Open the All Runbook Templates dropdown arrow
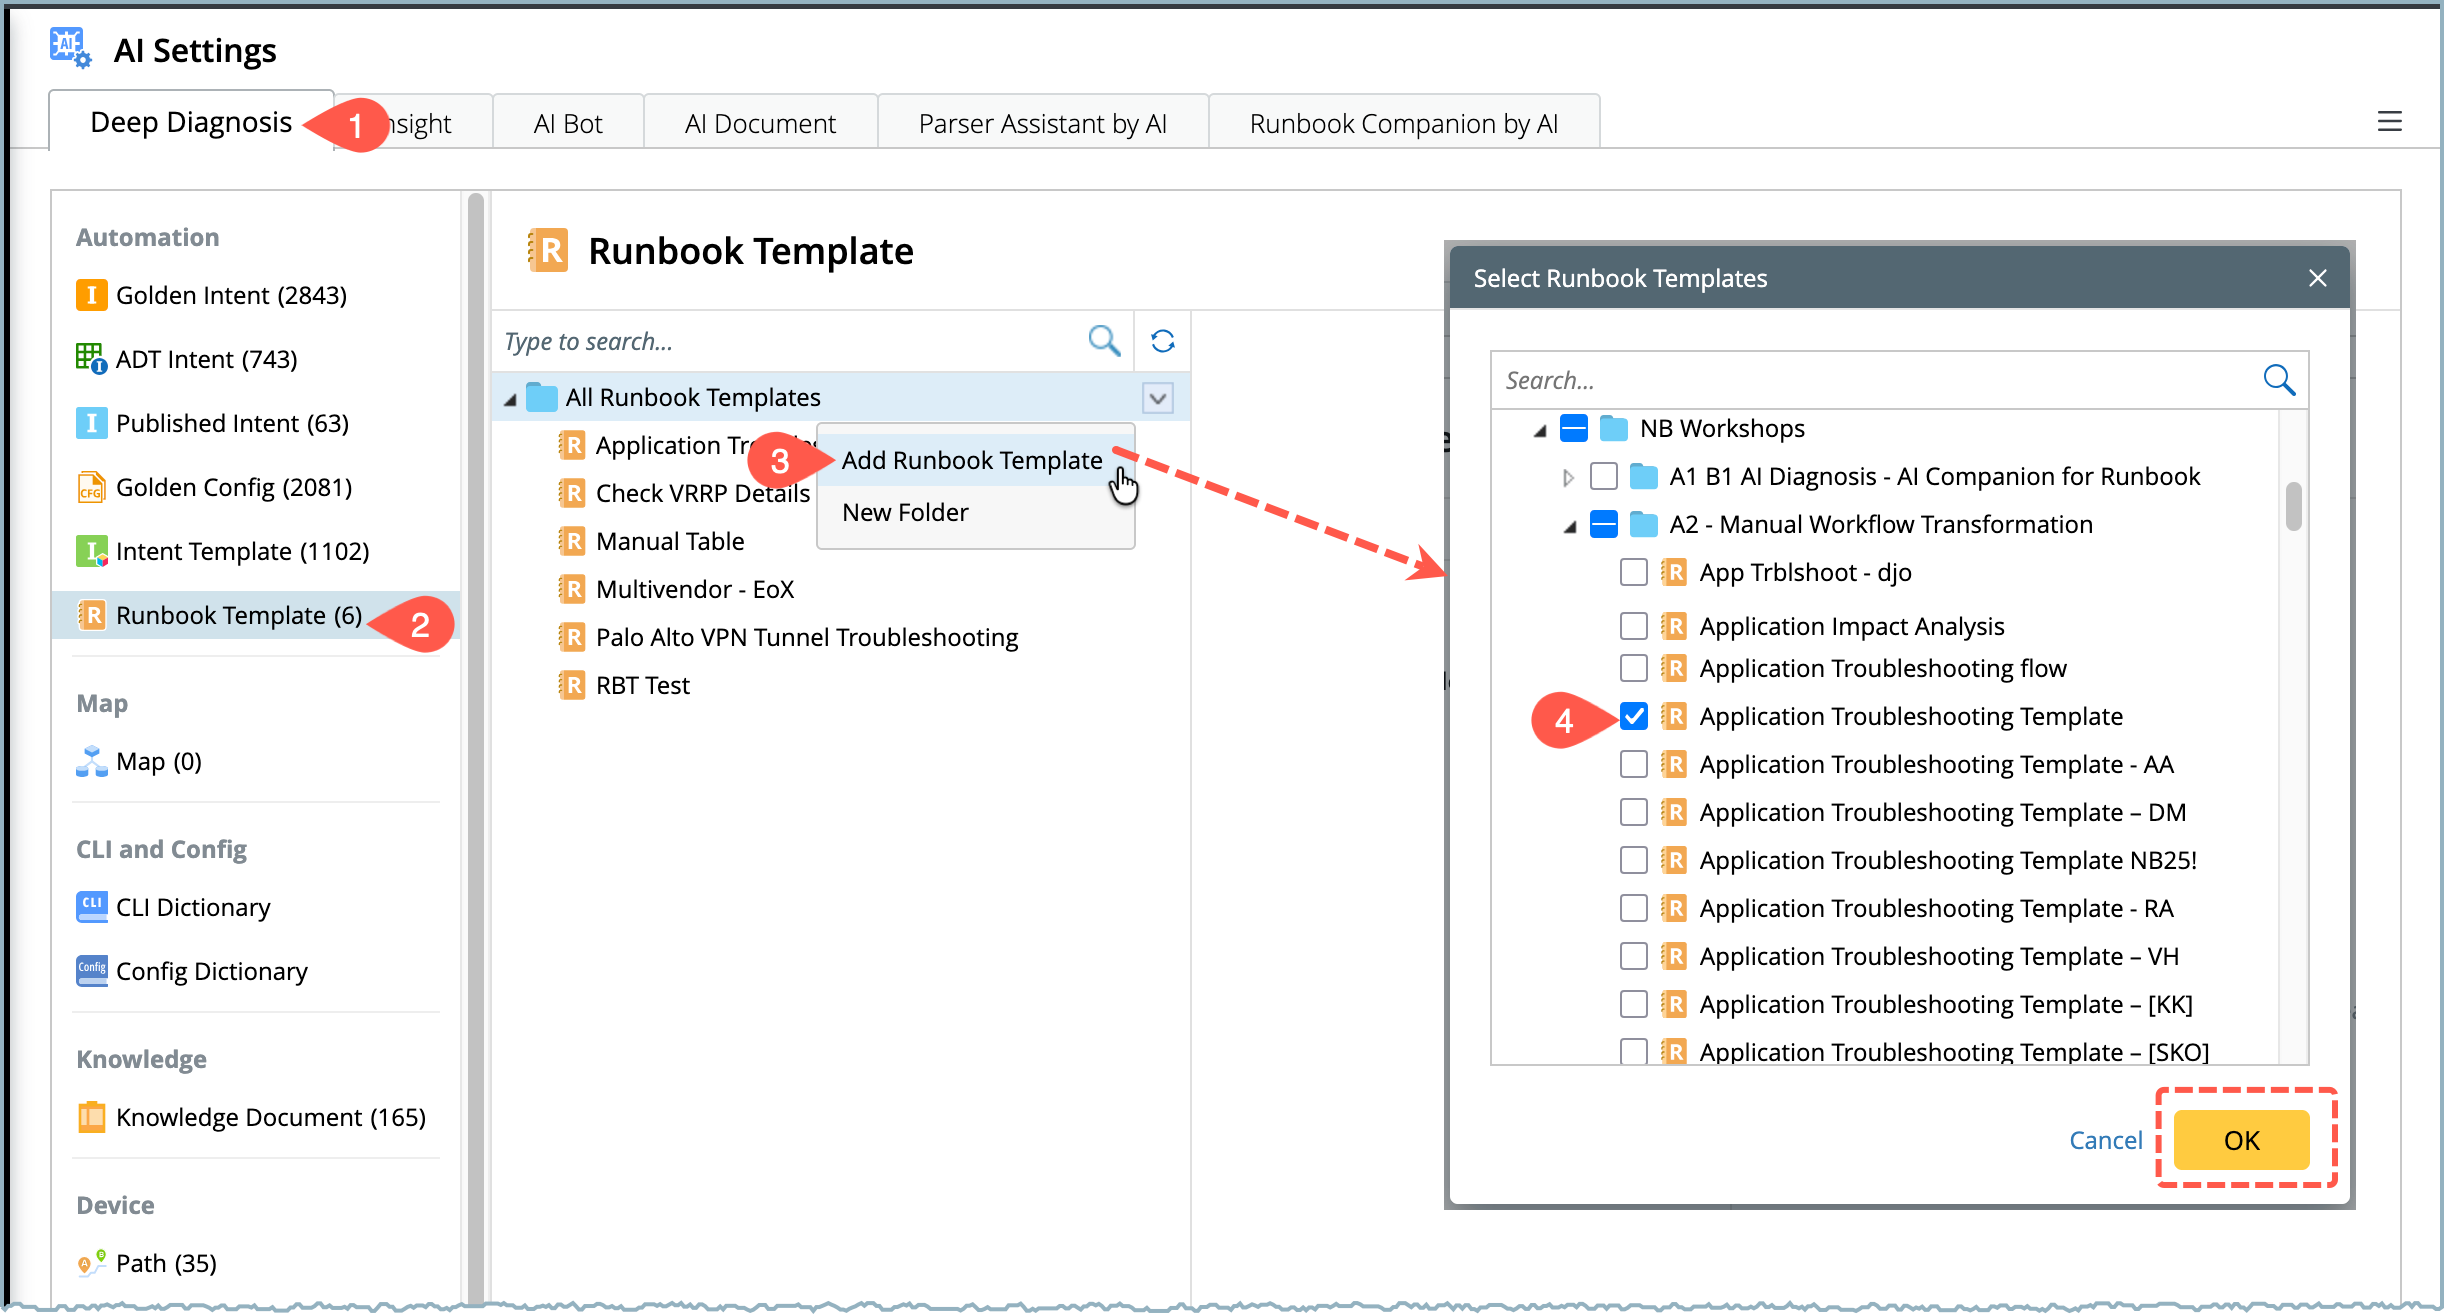This screenshot has width=2444, height=1314. pyautogui.click(x=1157, y=398)
